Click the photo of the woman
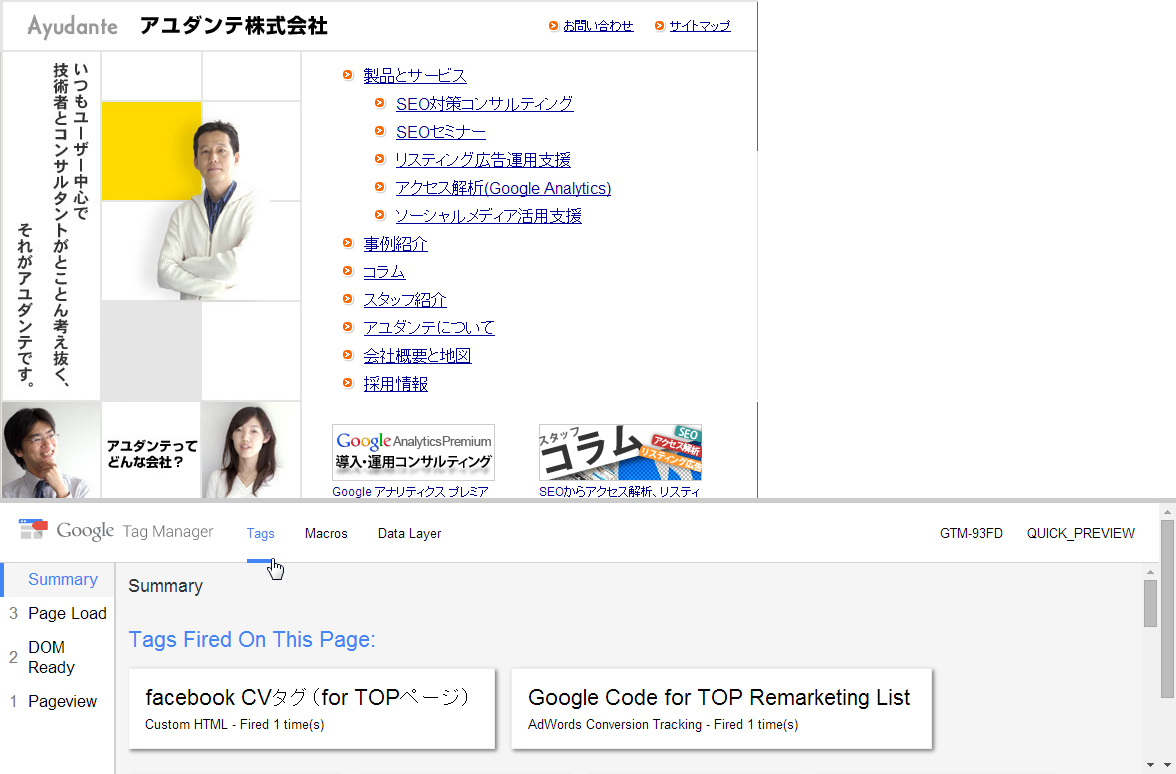1176x774 pixels. pos(250,450)
